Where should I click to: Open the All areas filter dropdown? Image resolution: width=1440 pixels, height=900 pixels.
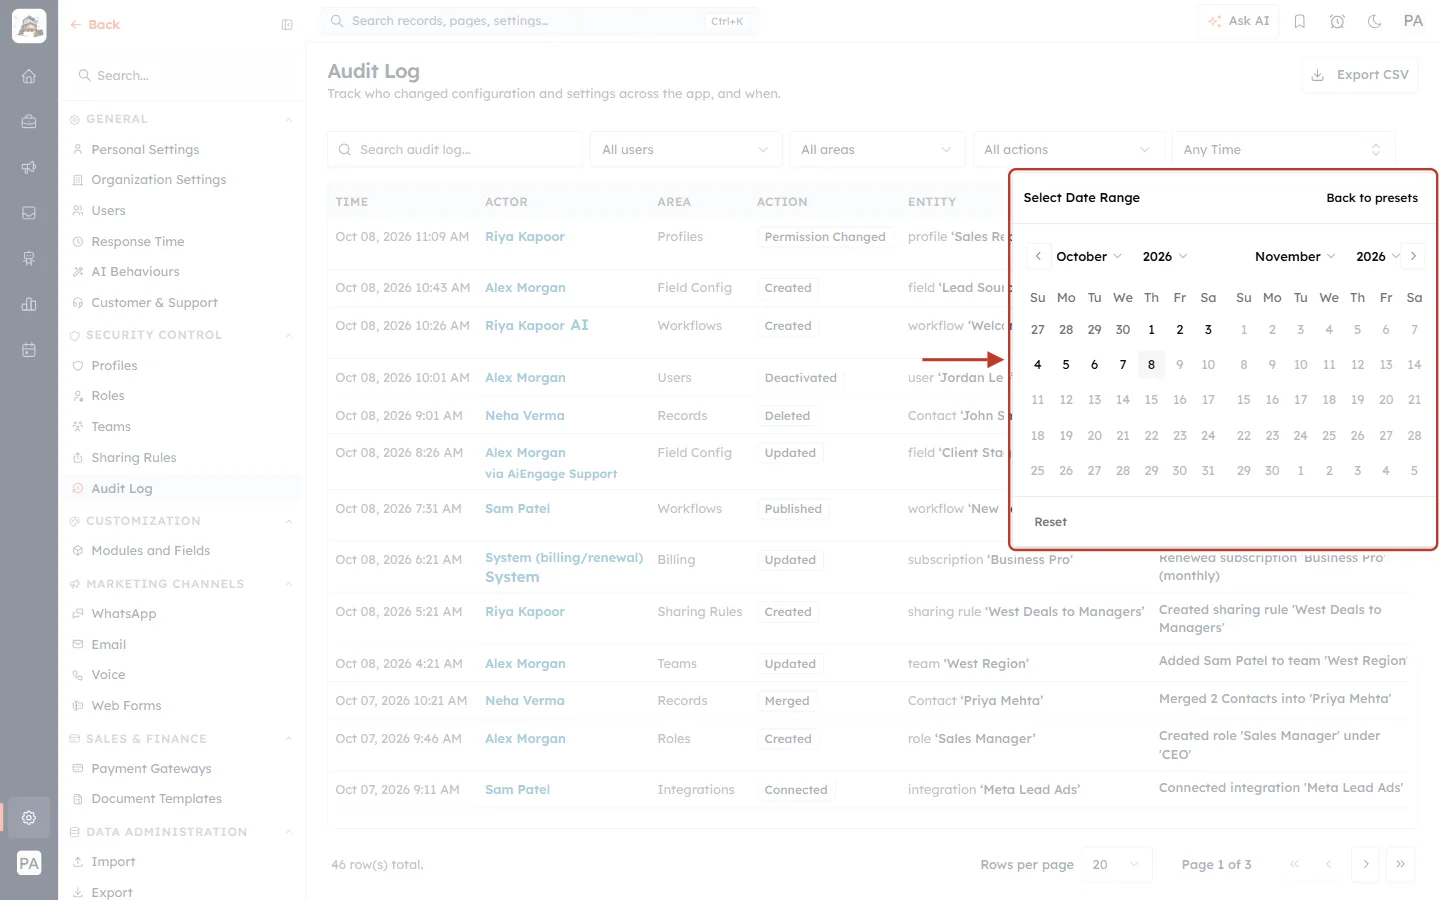[x=877, y=150]
